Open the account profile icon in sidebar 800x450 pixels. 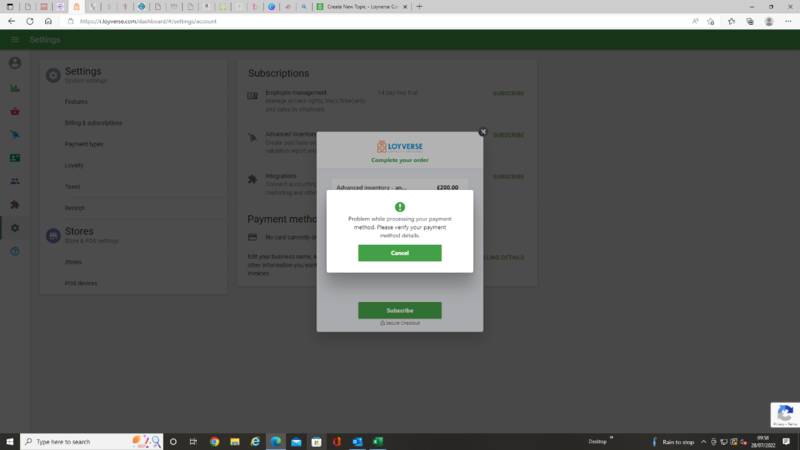pos(15,63)
